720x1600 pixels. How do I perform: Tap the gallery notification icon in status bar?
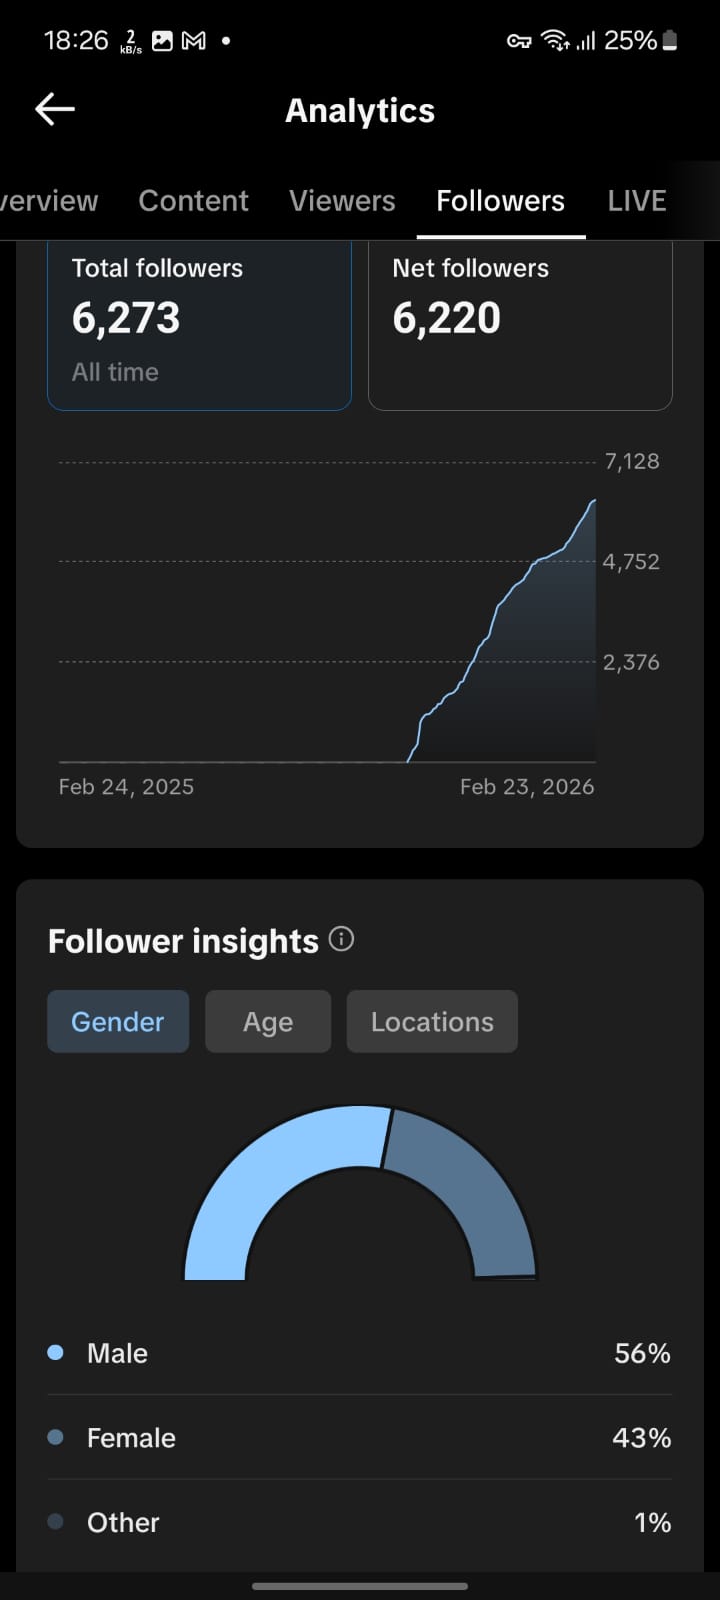point(162,41)
